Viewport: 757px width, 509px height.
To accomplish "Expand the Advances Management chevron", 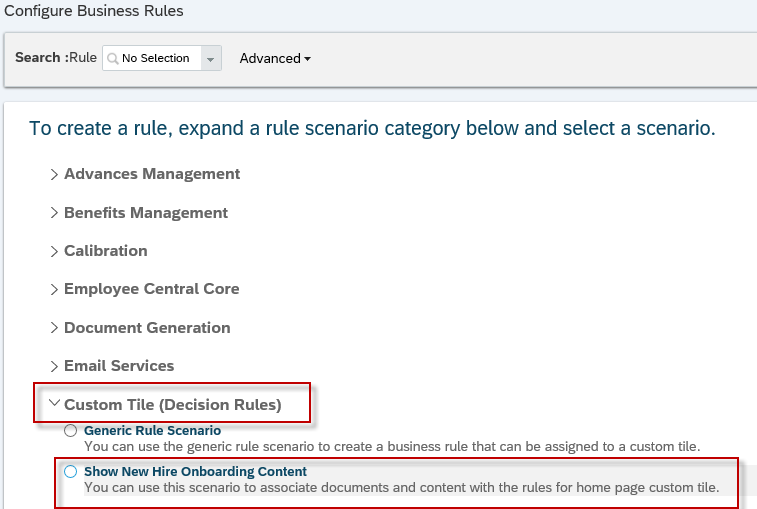I will pos(54,174).
